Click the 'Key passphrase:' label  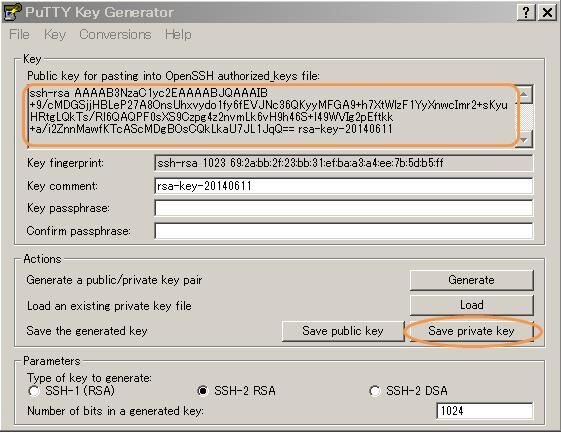click(68, 208)
